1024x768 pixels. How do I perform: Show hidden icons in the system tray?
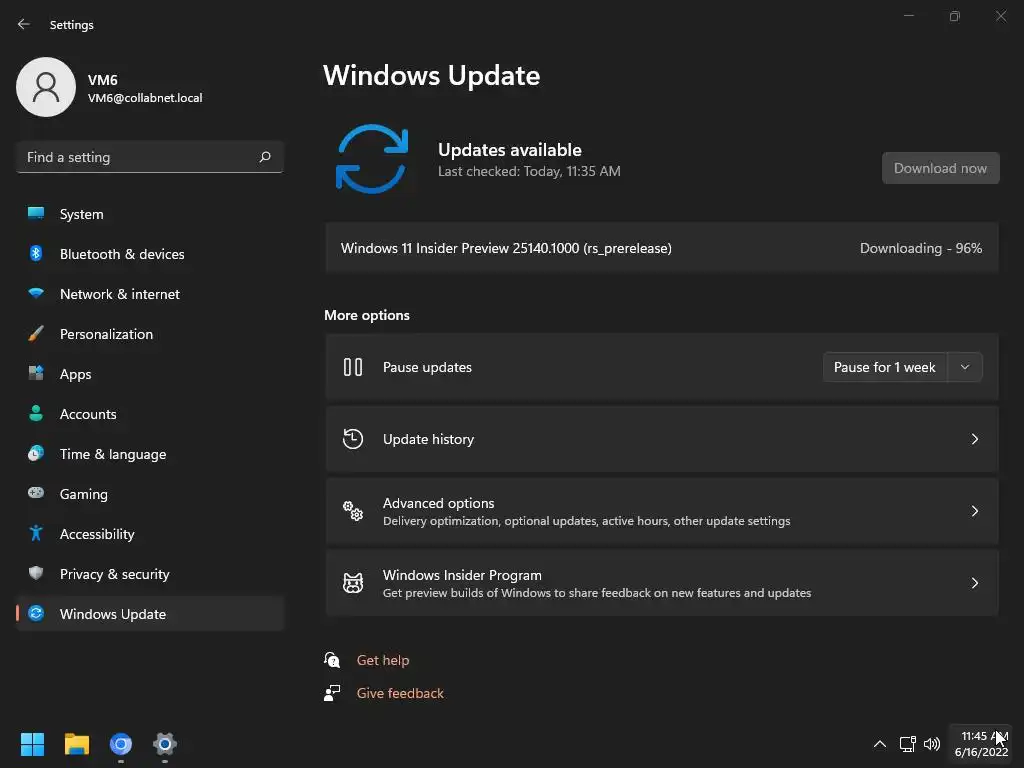pyautogui.click(x=880, y=744)
